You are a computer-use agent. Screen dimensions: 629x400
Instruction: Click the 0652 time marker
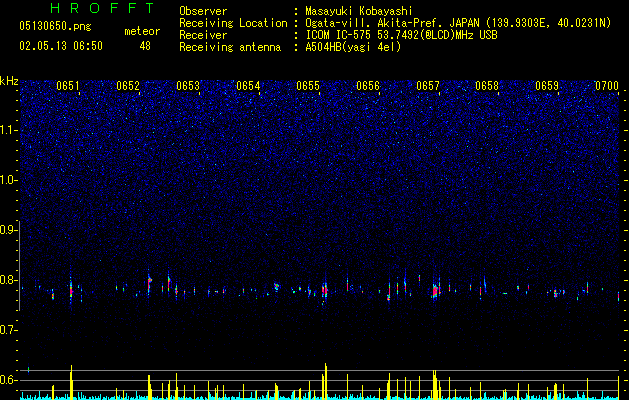click(x=128, y=86)
